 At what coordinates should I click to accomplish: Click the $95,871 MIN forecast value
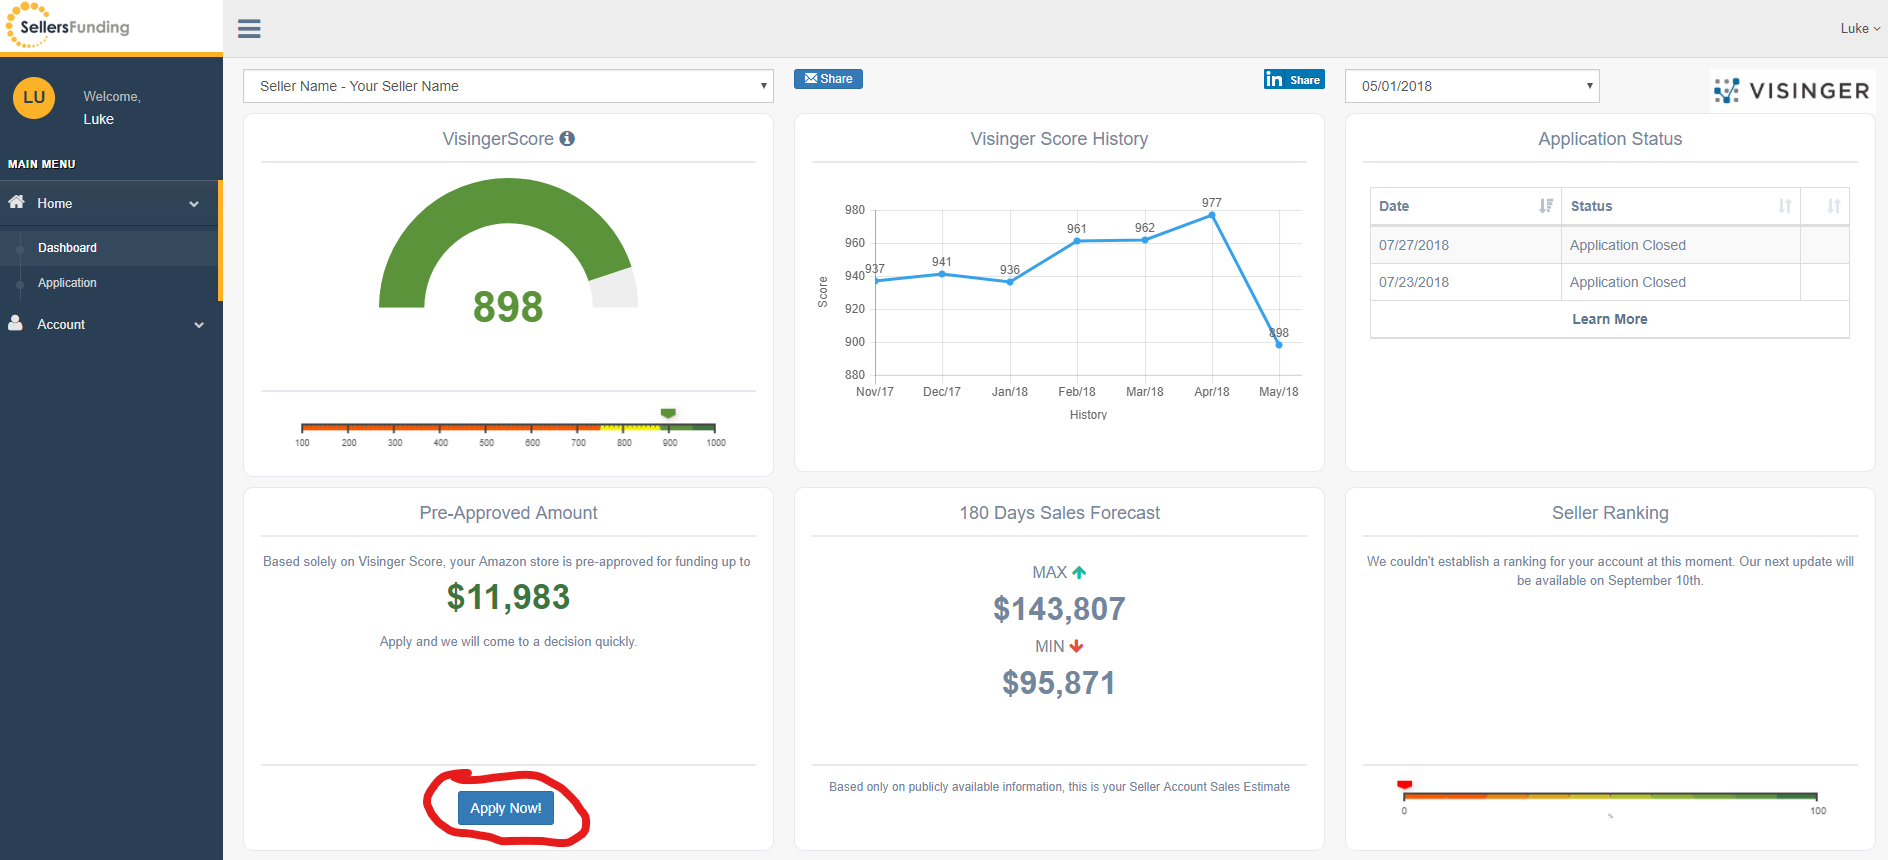(1059, 683)
